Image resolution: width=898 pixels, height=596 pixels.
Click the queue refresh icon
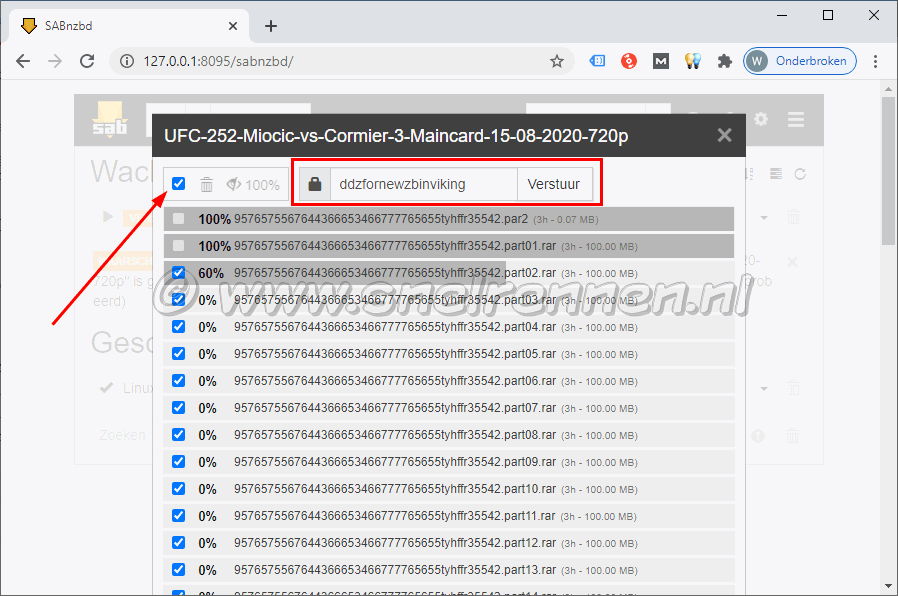point(800,173)
